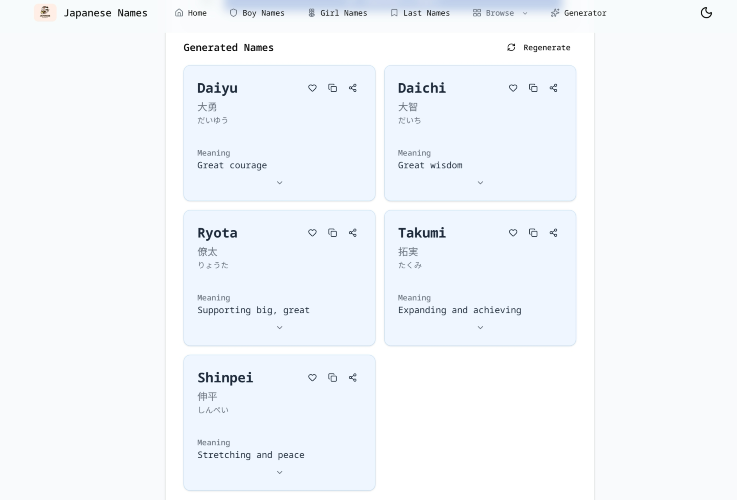Copy the Shinpei name
737x500 pixels.
pyautogui.click(x=332, y=378)
